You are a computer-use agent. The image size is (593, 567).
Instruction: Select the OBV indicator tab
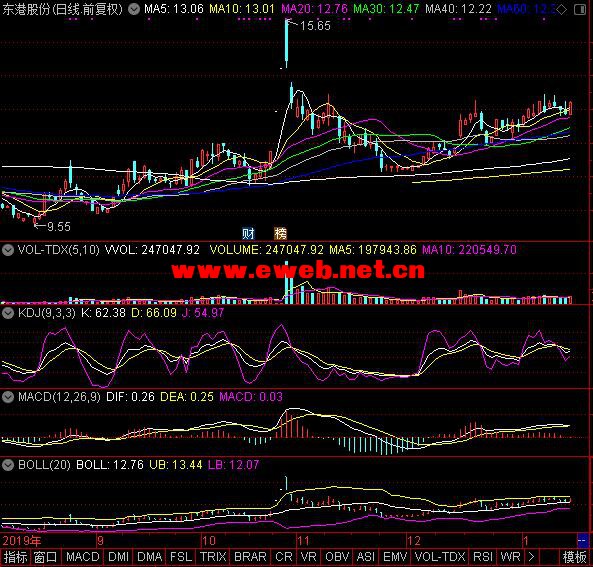[x=337, y=557]
